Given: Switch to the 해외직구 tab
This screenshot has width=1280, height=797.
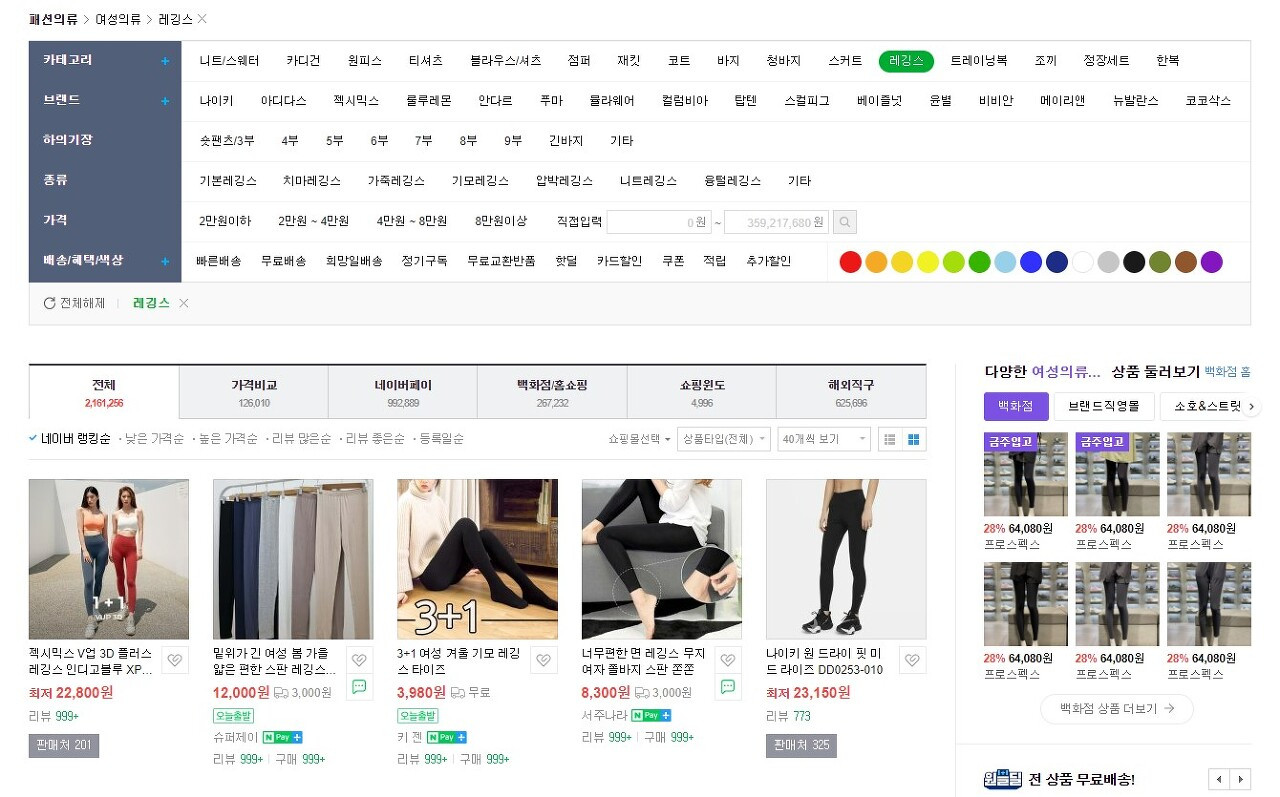Looking at the screenshot, I should (851, 392).
